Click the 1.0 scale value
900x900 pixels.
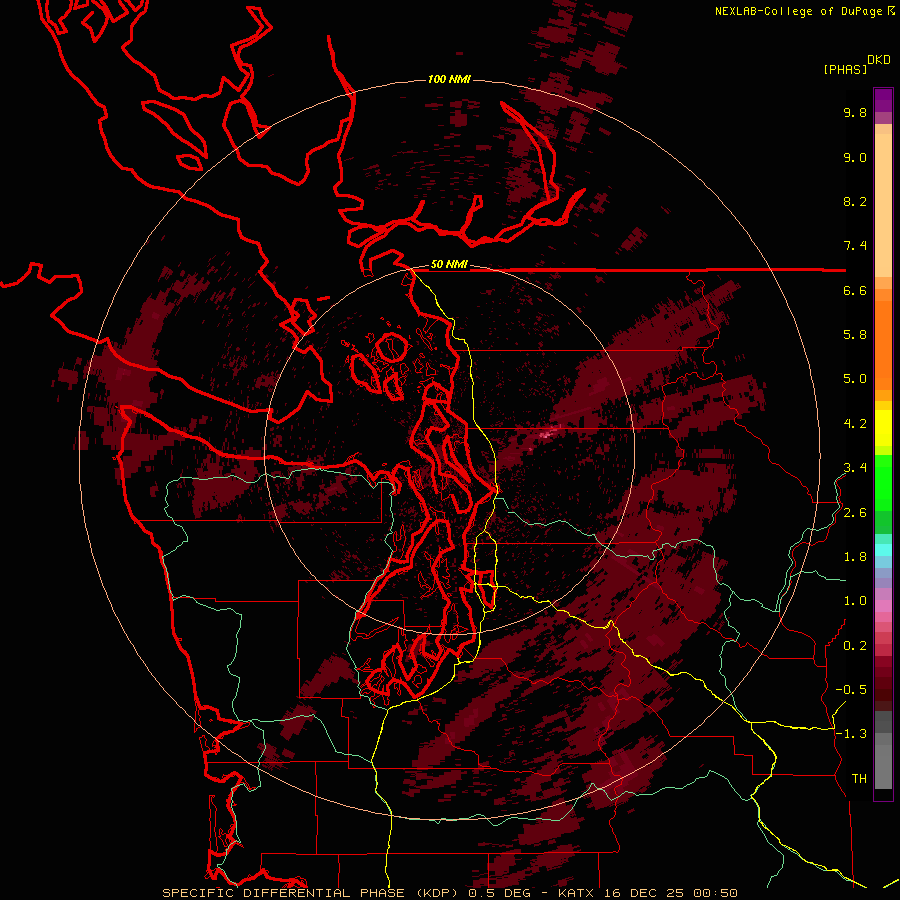(855, 601)
